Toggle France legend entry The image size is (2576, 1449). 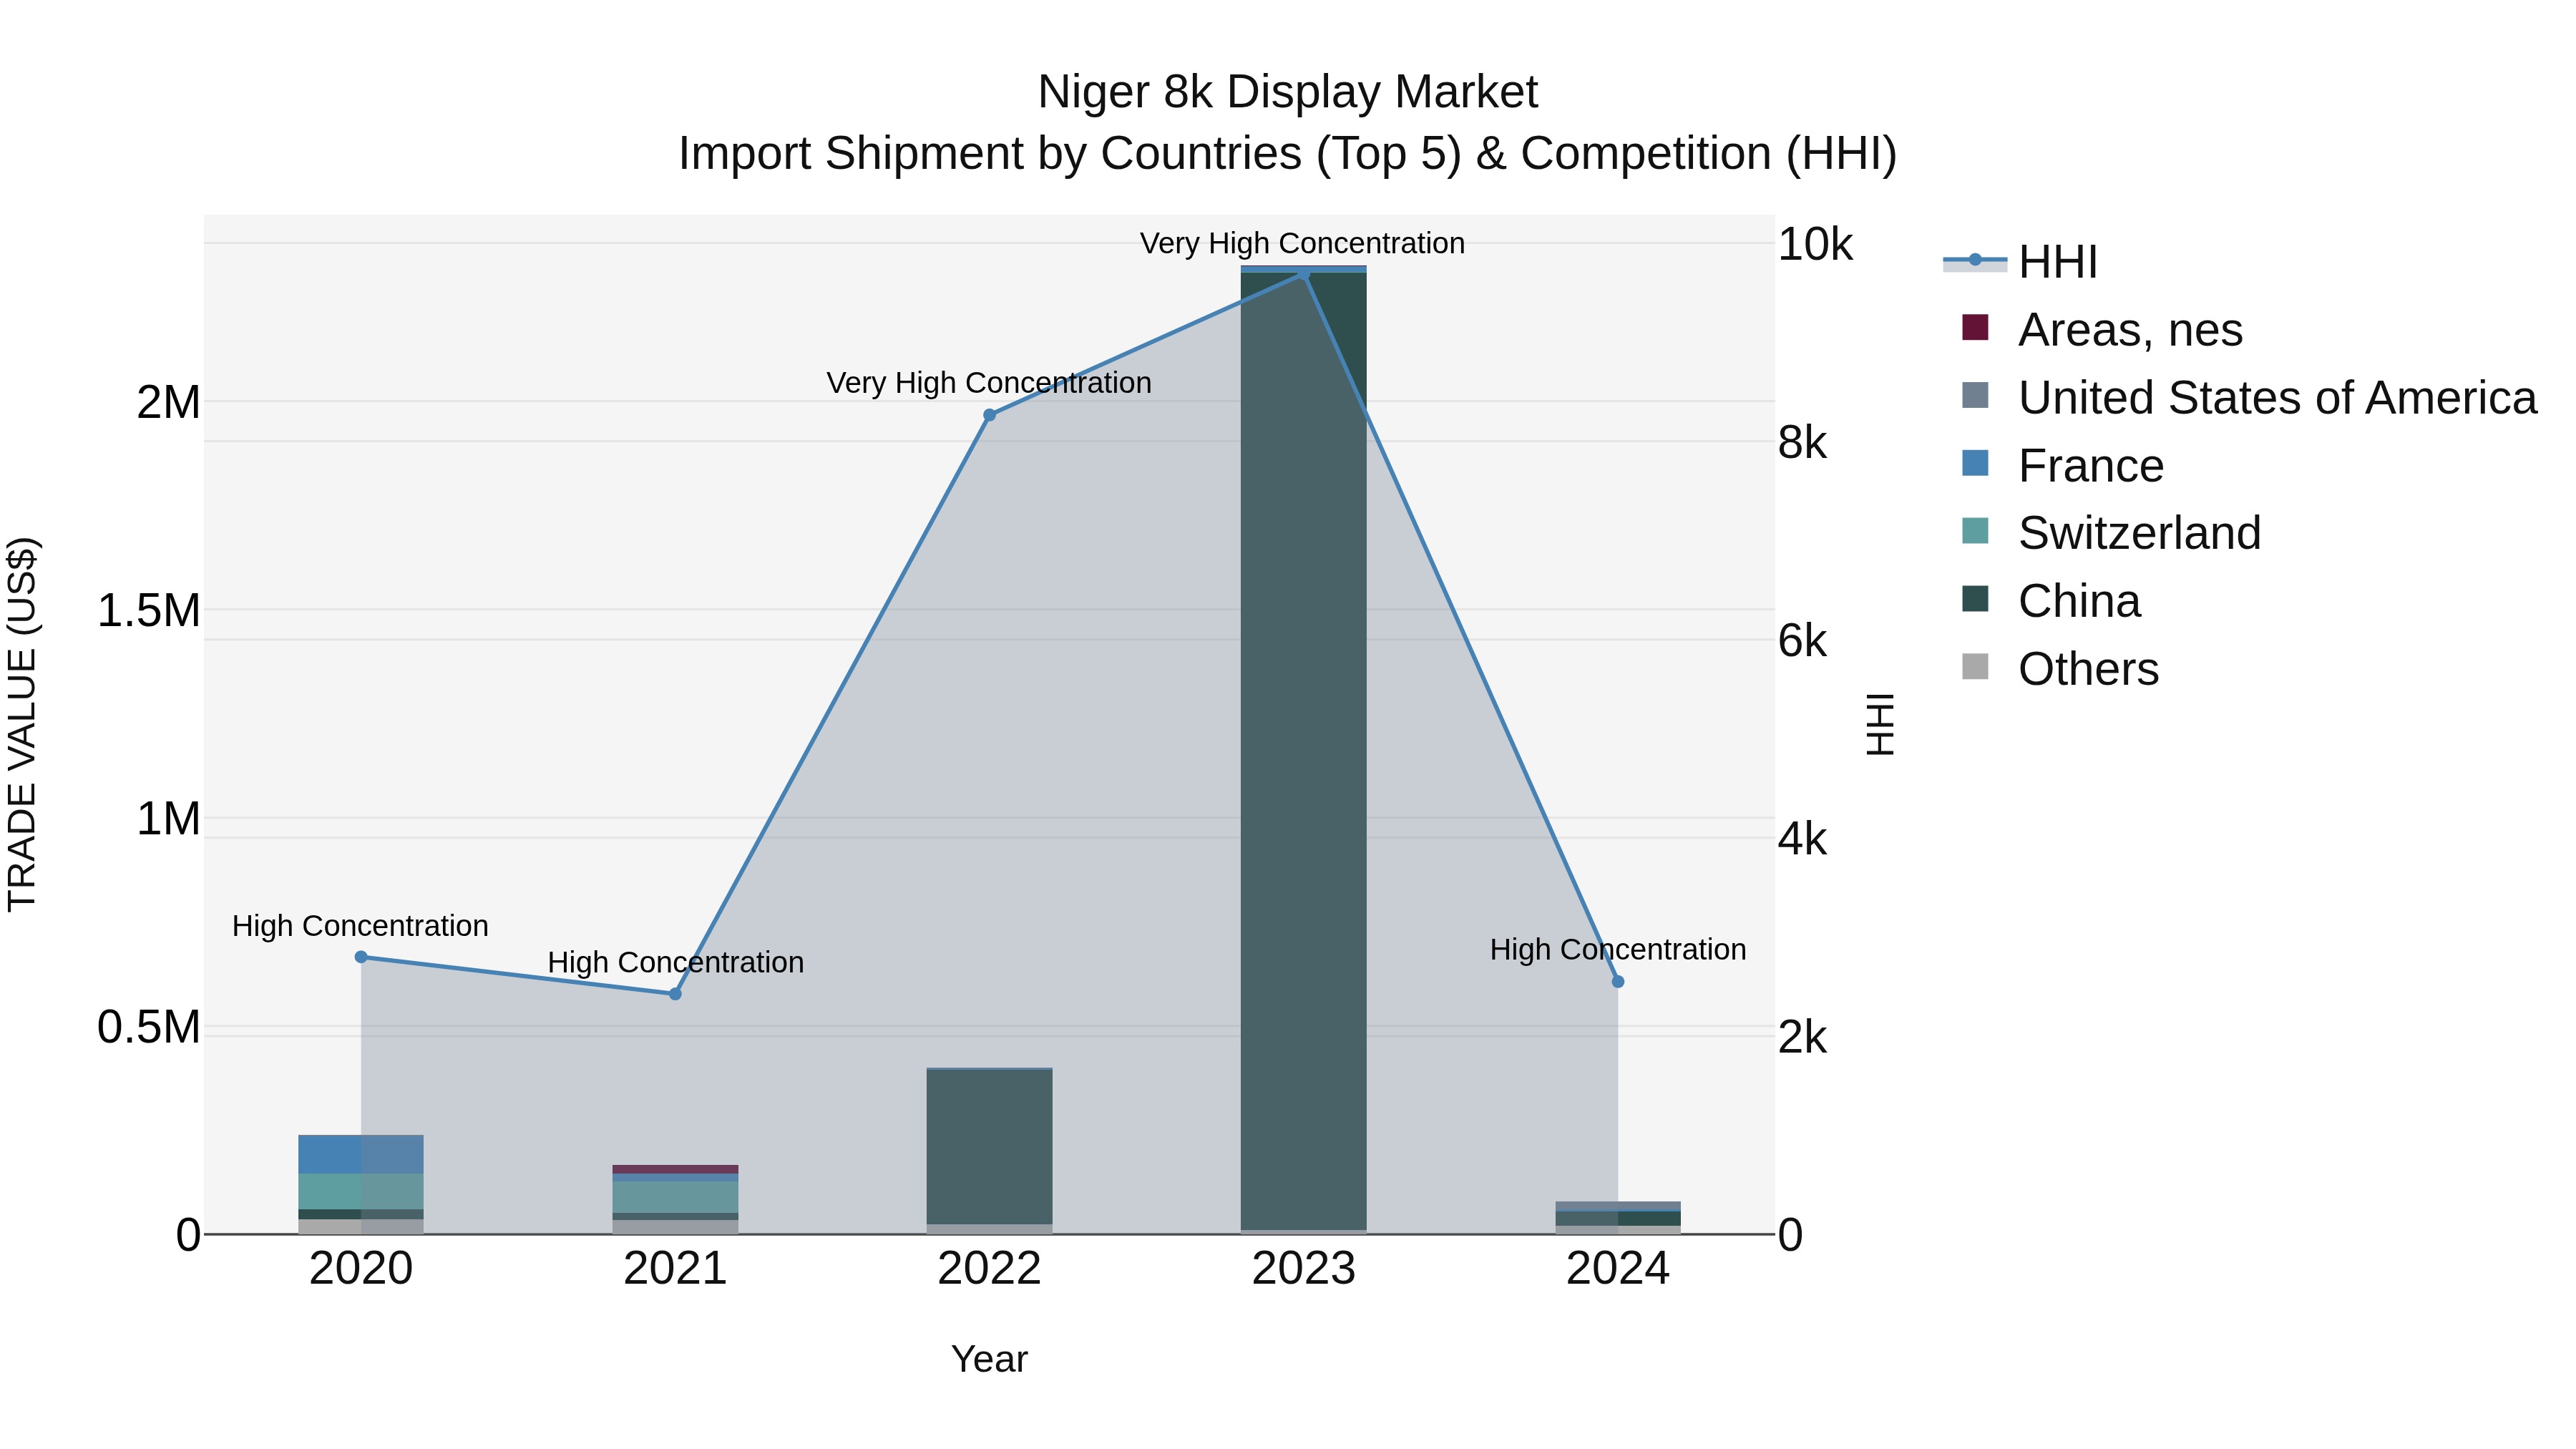2063,465
